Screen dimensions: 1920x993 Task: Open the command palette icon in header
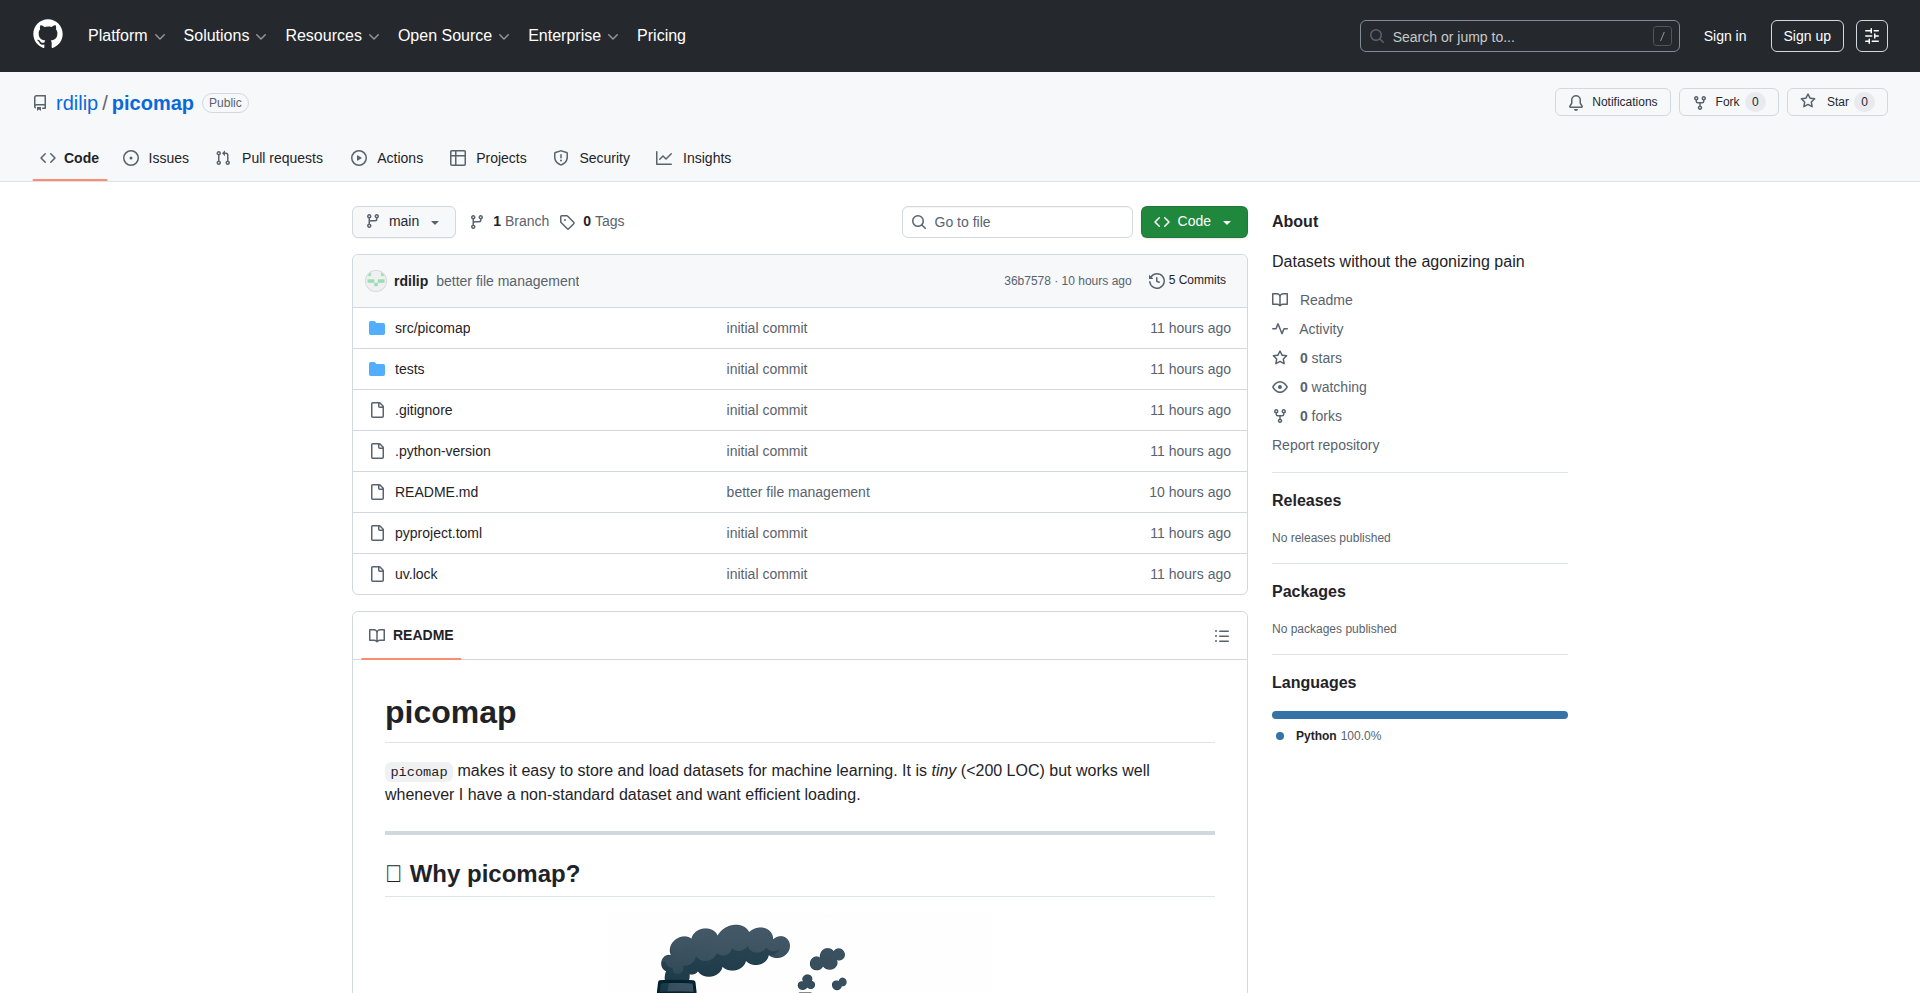tap(1872, 36)
